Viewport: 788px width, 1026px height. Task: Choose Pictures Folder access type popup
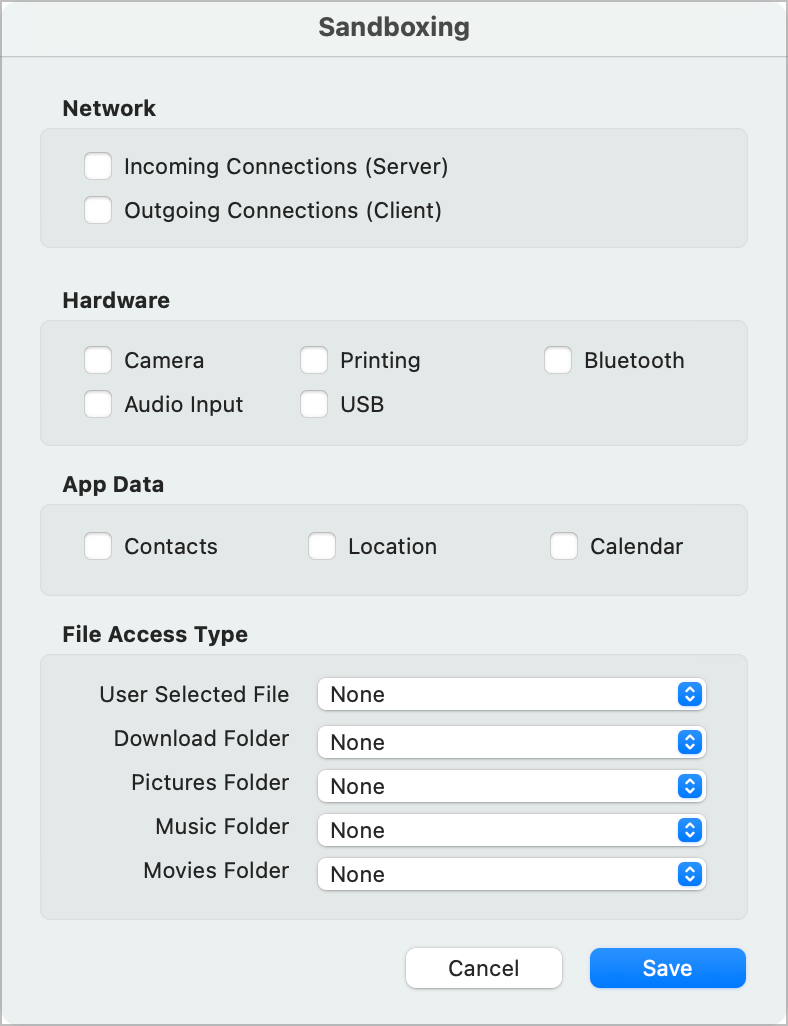(511, 786)
